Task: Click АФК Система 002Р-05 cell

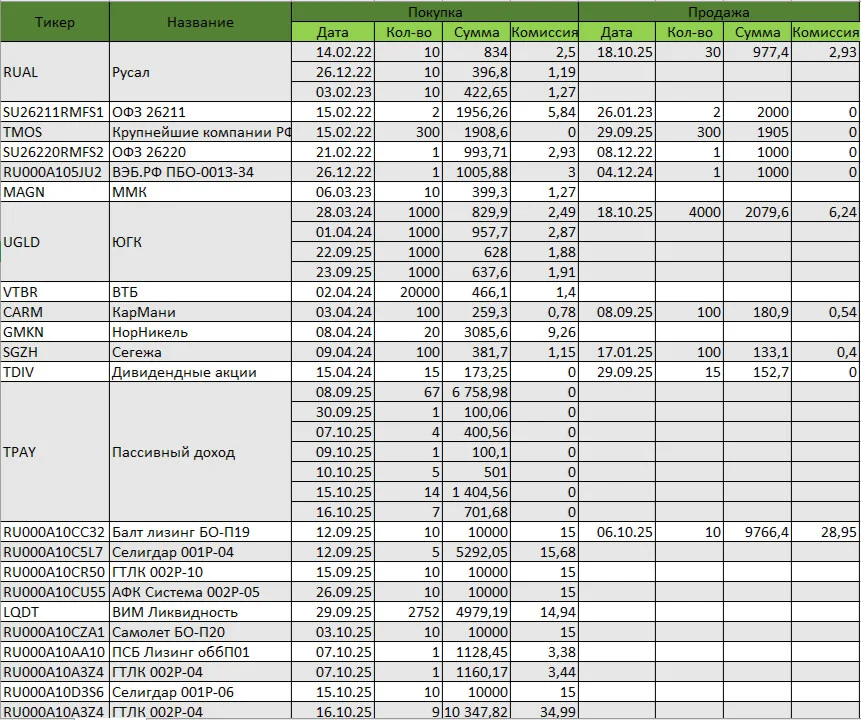Action: [x=200, y=591]
